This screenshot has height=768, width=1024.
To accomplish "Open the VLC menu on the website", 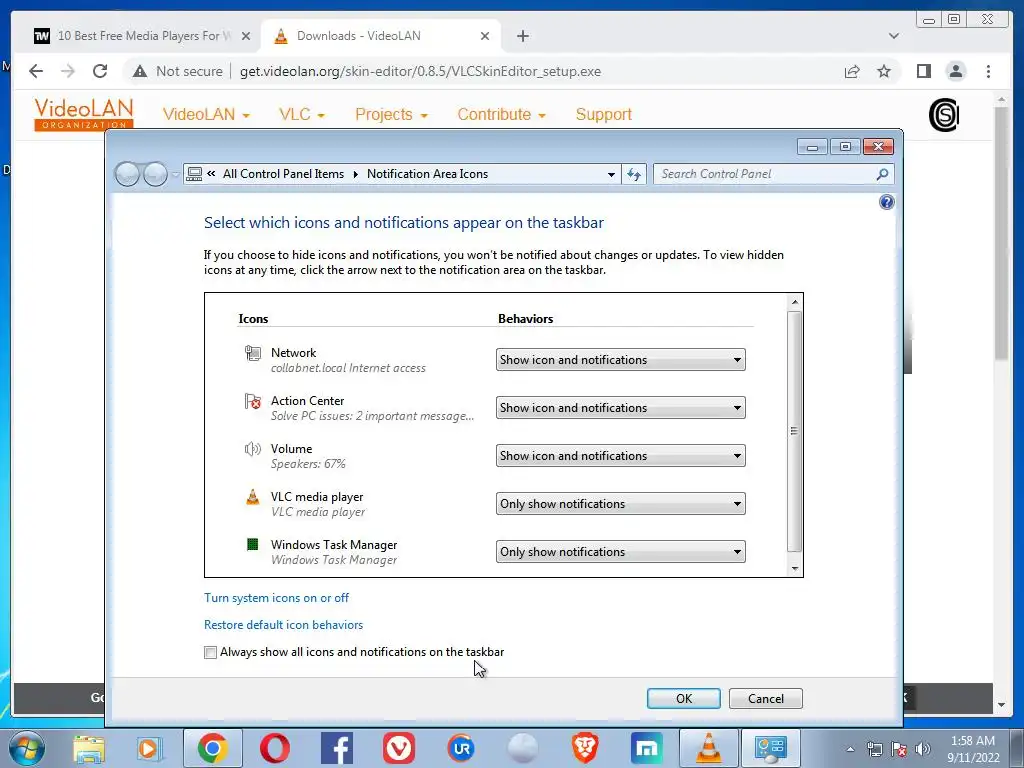I will point(302,114).
